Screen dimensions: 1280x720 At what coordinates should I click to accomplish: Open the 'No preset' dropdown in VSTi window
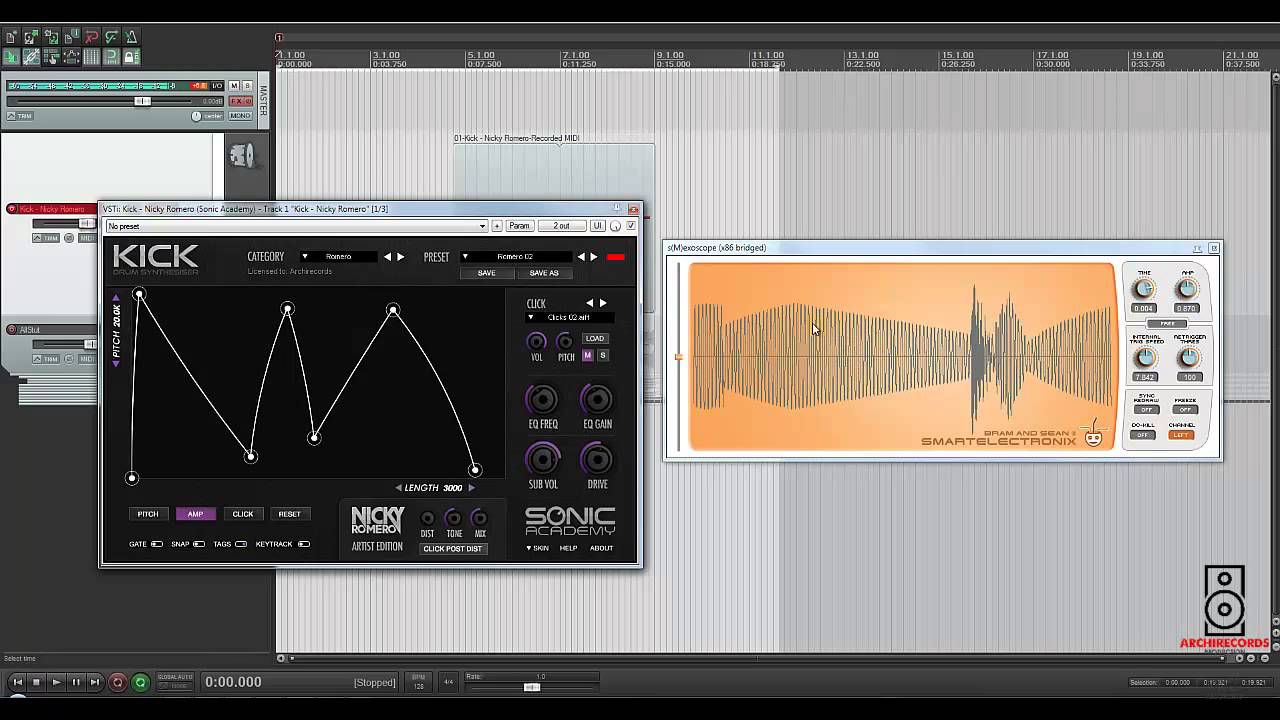coord(297,226)
